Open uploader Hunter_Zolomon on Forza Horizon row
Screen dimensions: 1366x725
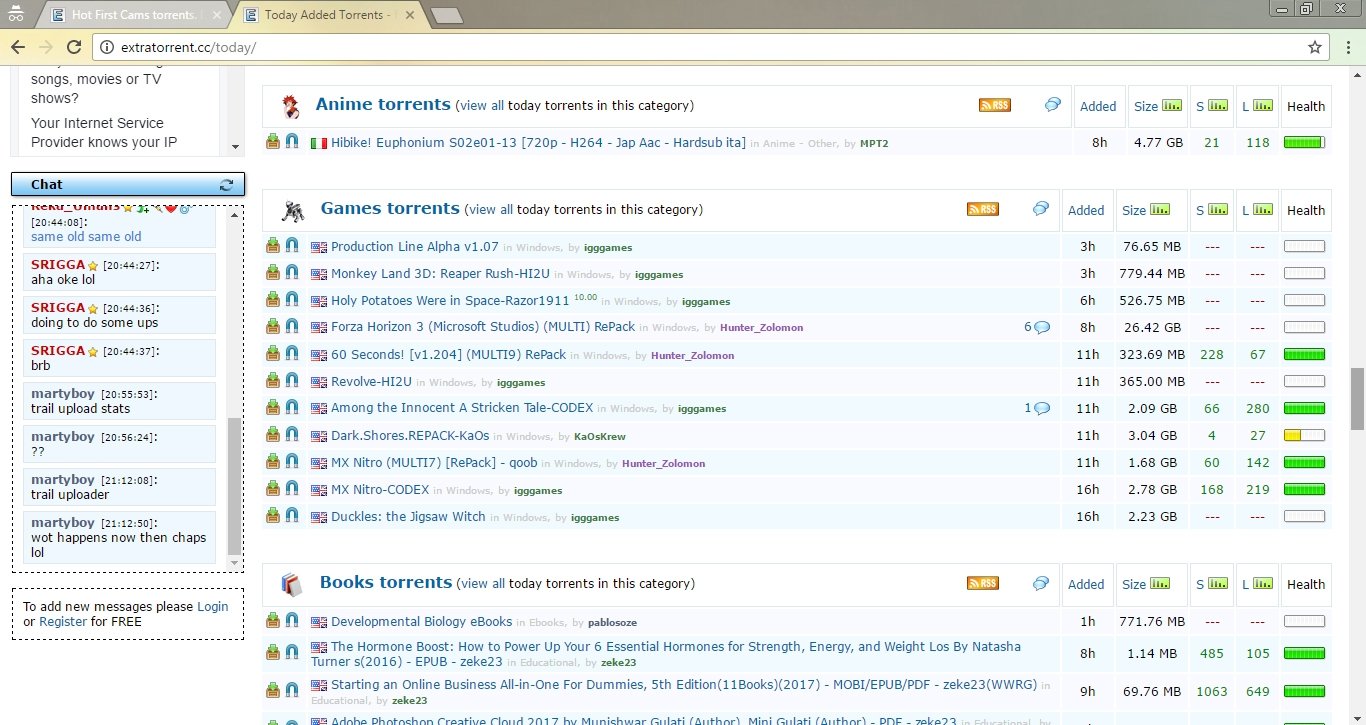761,328
